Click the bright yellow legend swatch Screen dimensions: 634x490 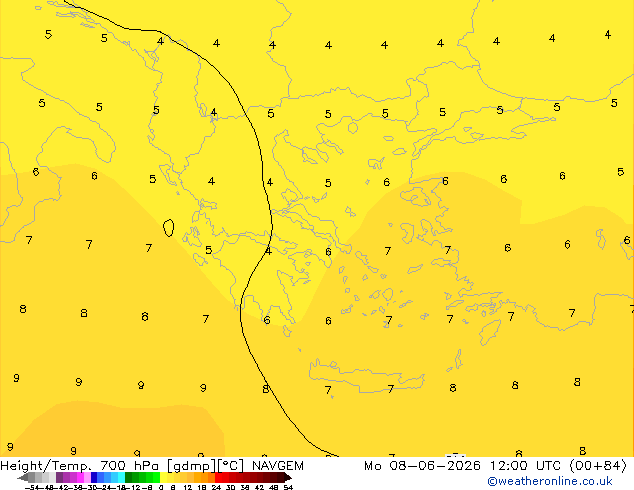click(x=163, y=477)
